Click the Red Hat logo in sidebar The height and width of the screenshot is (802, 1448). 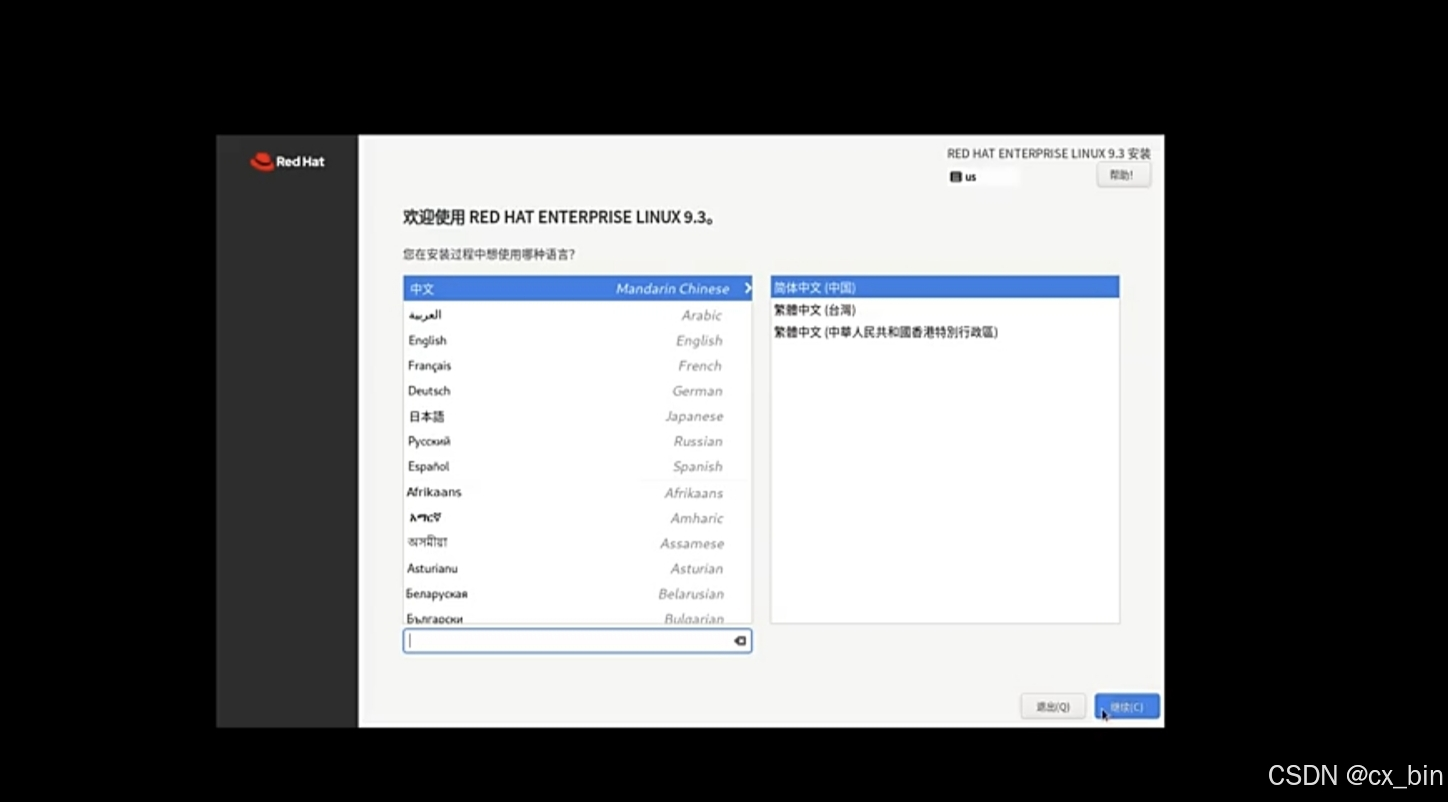(x=287, y=162)
